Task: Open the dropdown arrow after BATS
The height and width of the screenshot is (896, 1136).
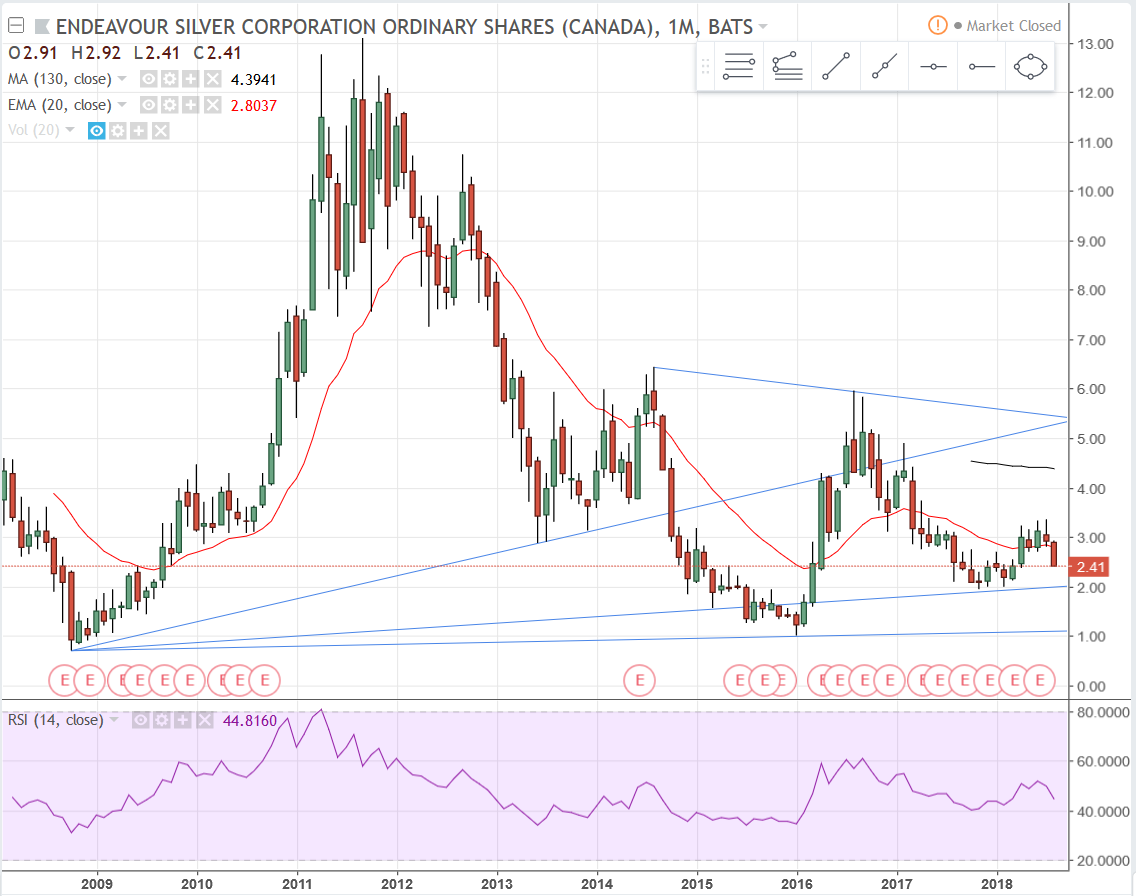Action: (762, 27)
